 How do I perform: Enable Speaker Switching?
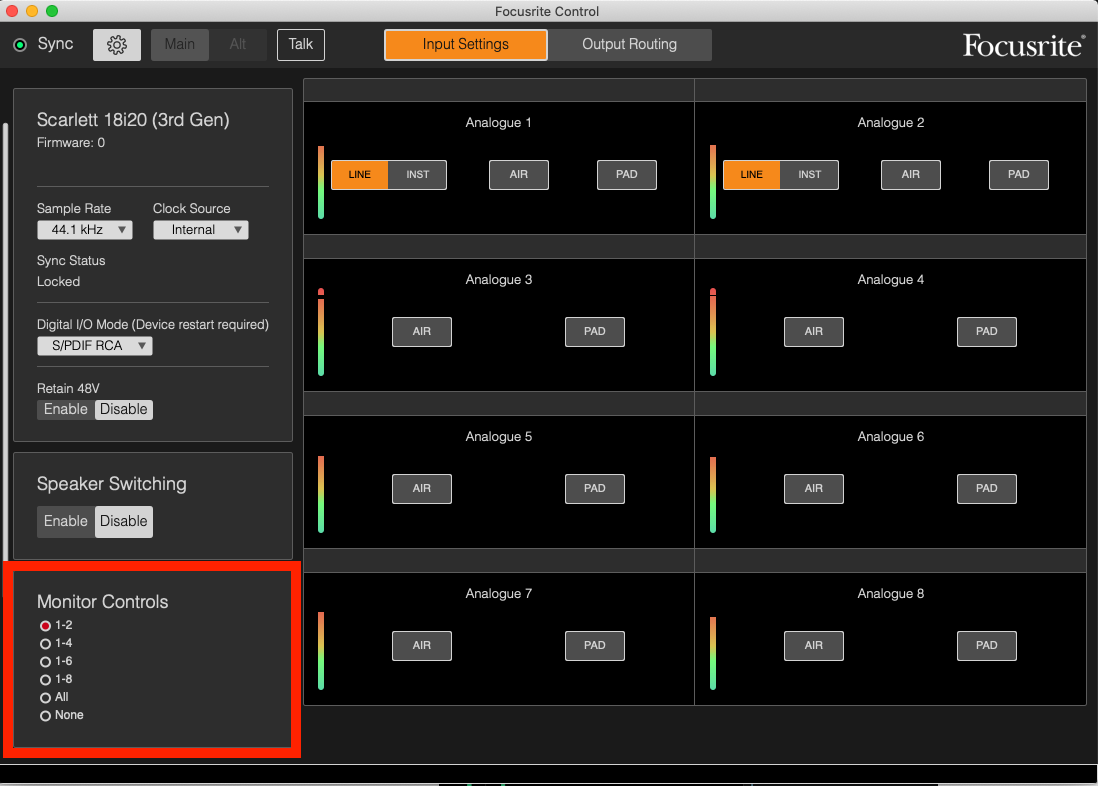point(66,521)
